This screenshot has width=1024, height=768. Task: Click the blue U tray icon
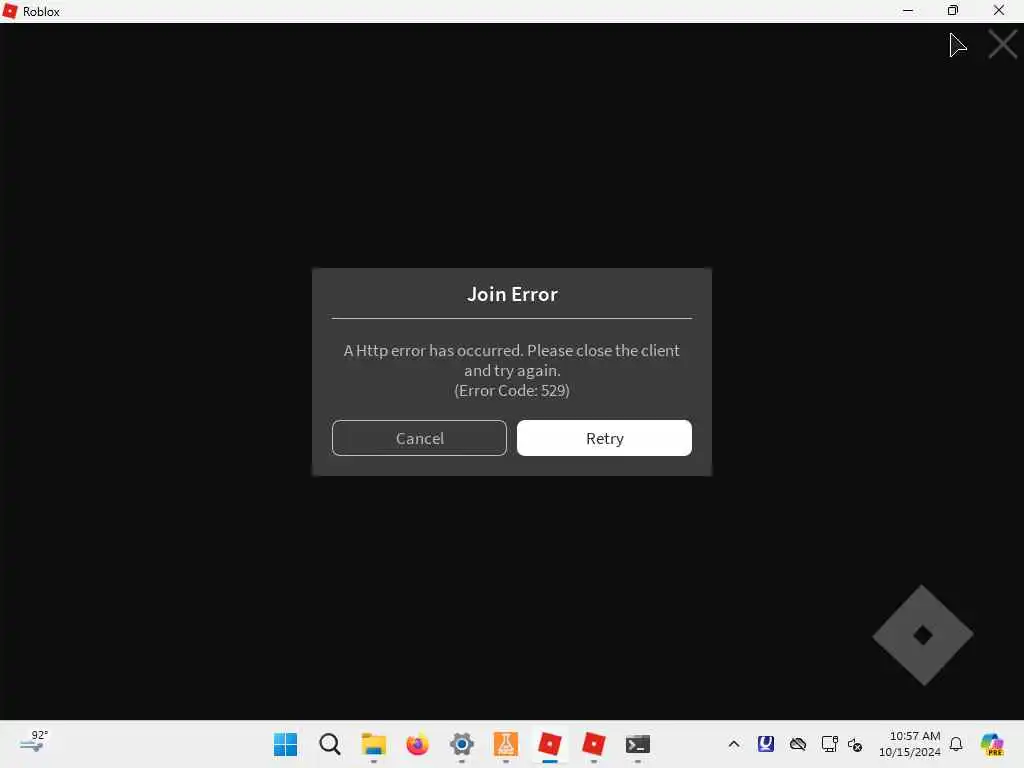pyautogui.click(x=765, y=744)
